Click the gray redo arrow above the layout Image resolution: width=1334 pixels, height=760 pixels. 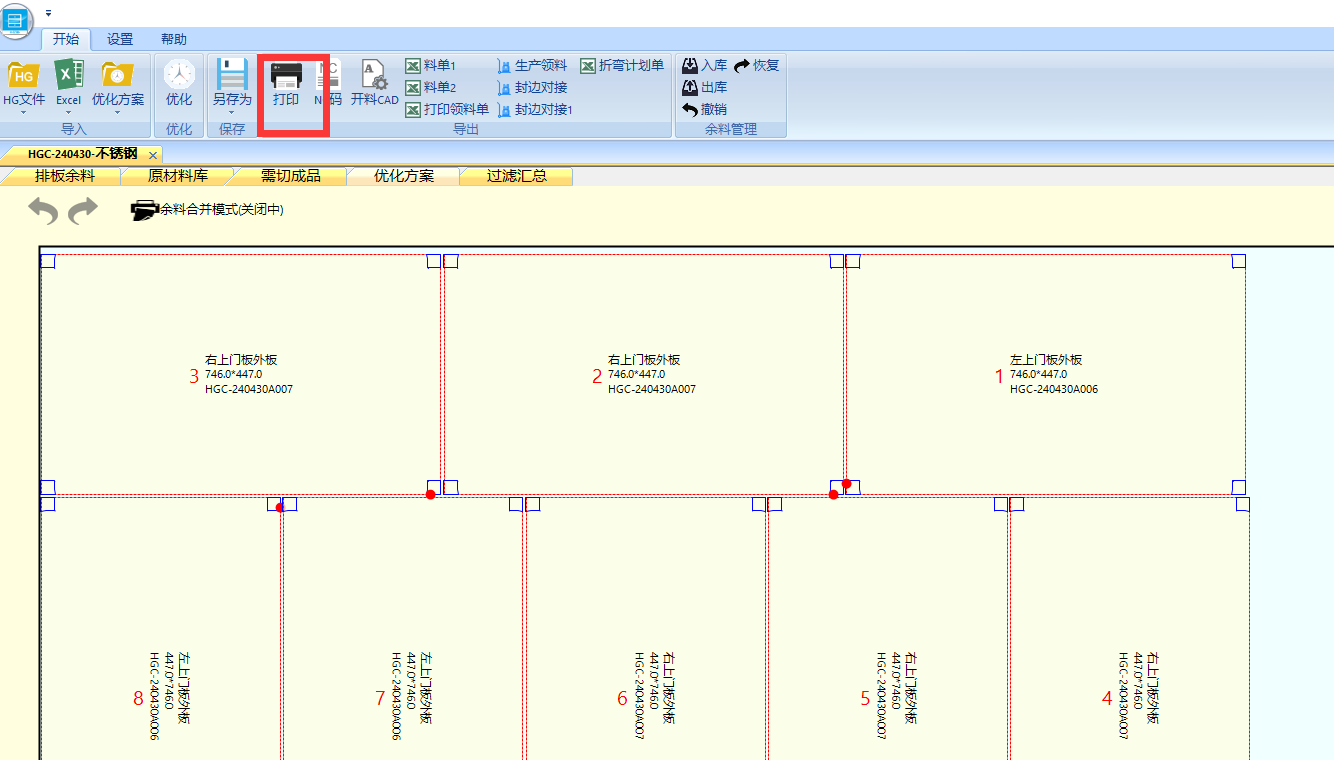point(83,211)
